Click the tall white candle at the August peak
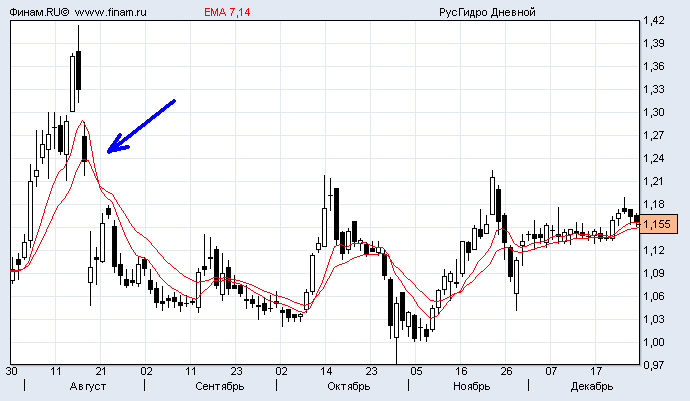Viewport: 690px width, 401px height. 73,80
